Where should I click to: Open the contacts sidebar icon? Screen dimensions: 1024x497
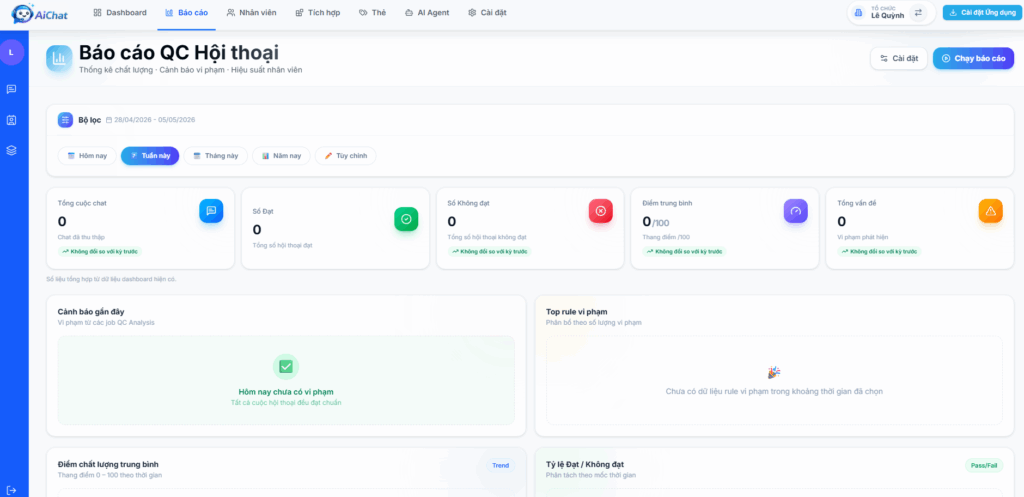pos(11,120)
